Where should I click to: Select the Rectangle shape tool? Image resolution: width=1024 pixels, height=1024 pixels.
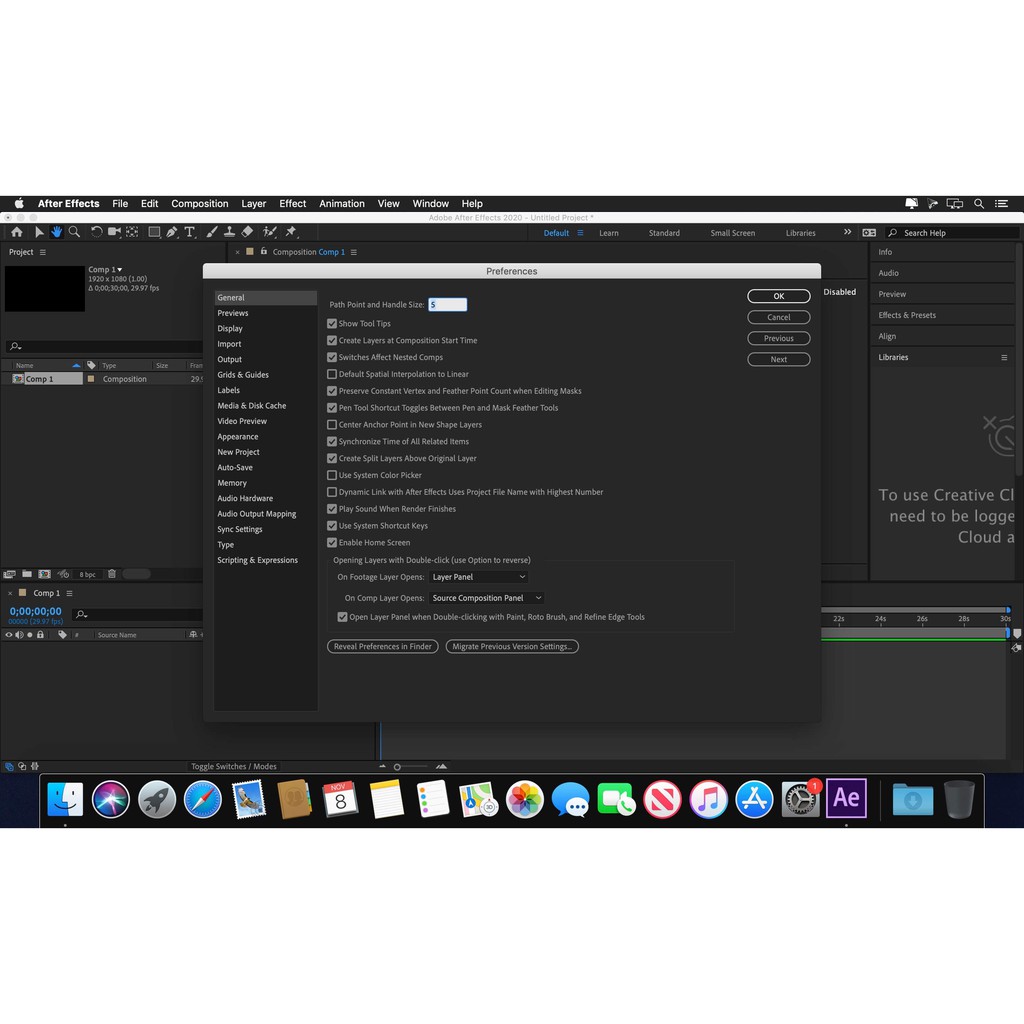click(154, 232)
